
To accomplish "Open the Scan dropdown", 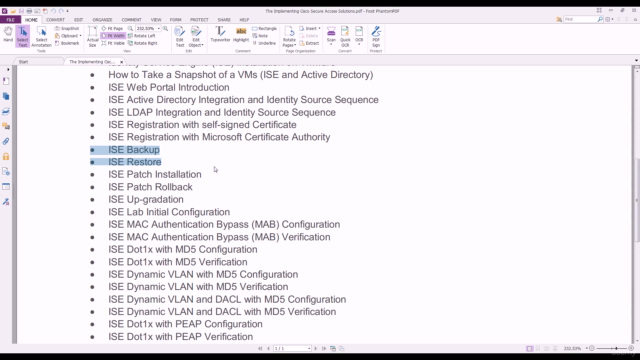I will [x=331, y=36].
